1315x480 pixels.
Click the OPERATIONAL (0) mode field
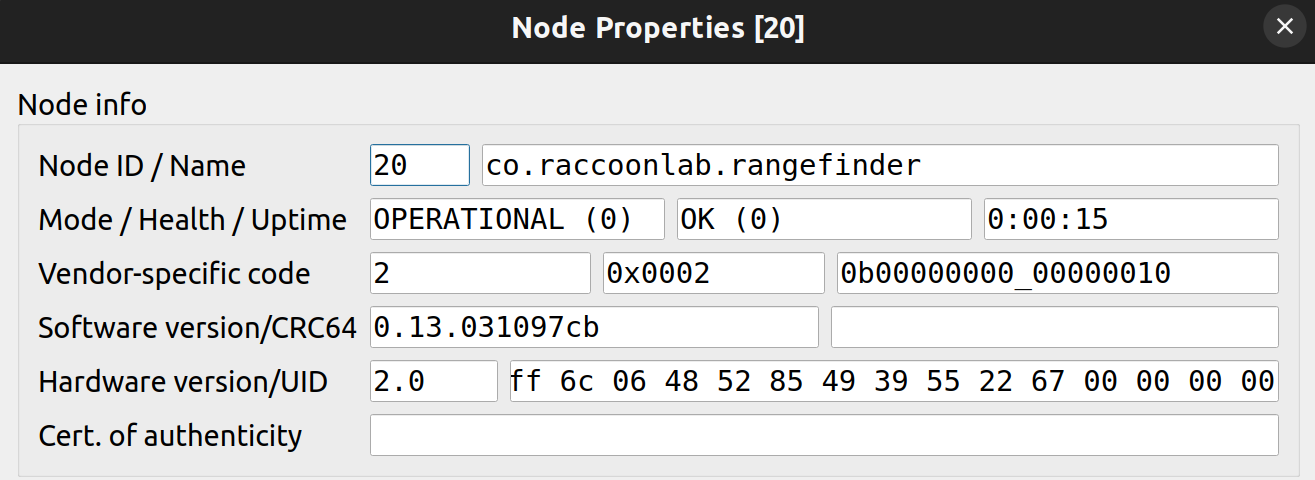point(517,219)
